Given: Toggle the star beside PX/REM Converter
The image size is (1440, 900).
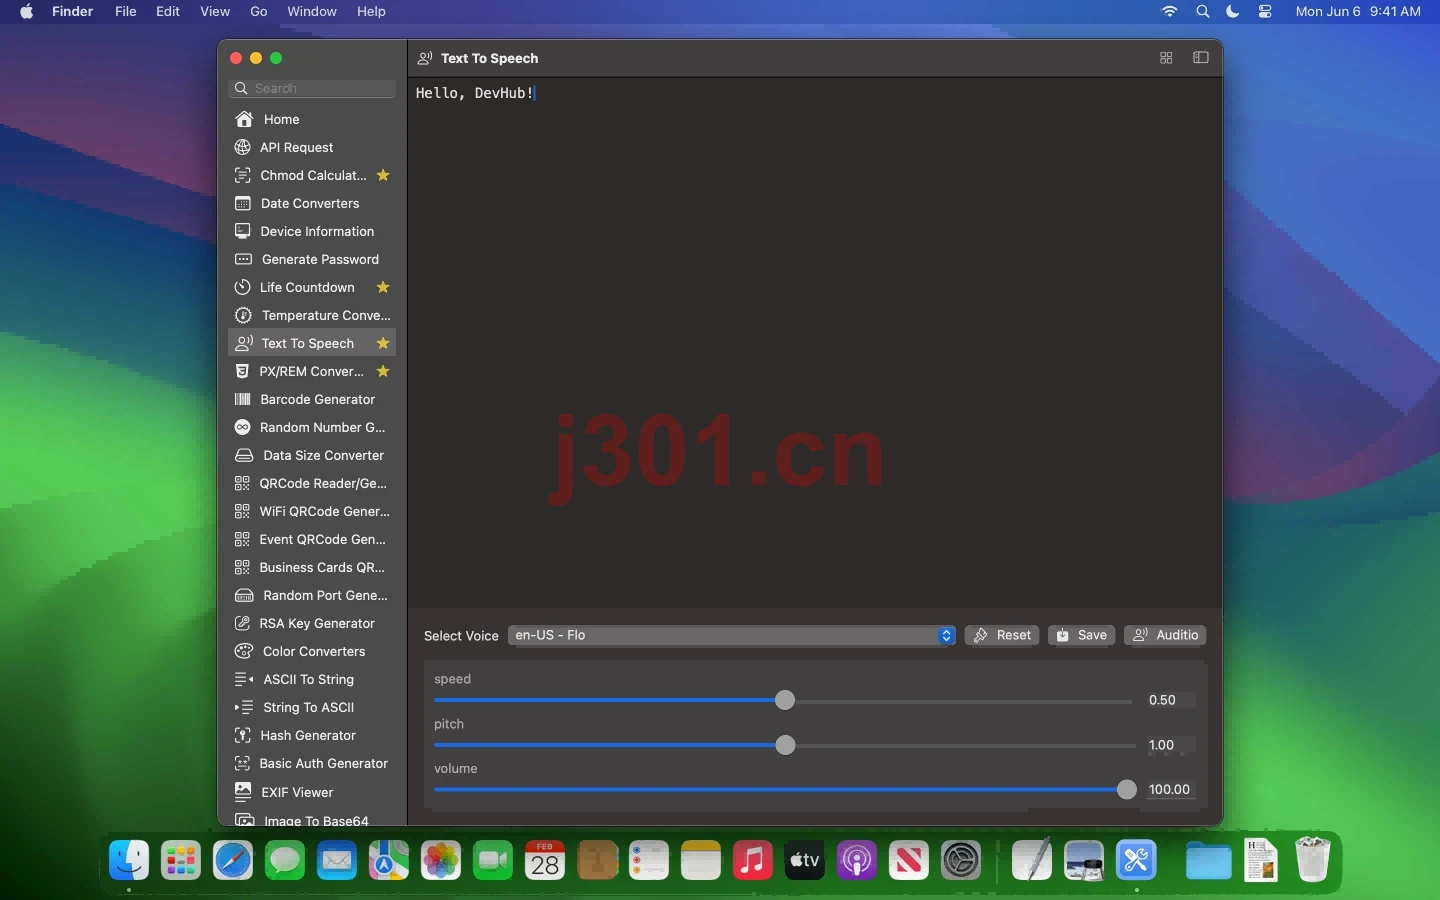Looking at the screenshot, I should [x=383, y=371].
